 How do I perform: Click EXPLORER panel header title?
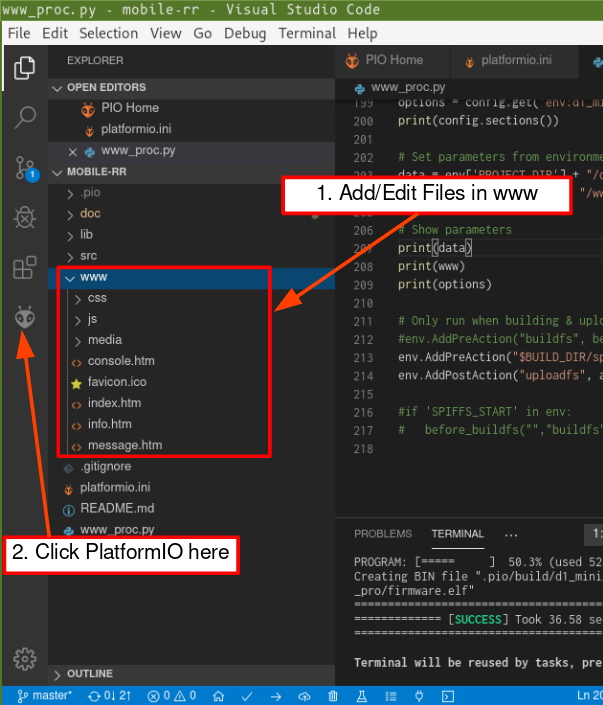(95, 60)
